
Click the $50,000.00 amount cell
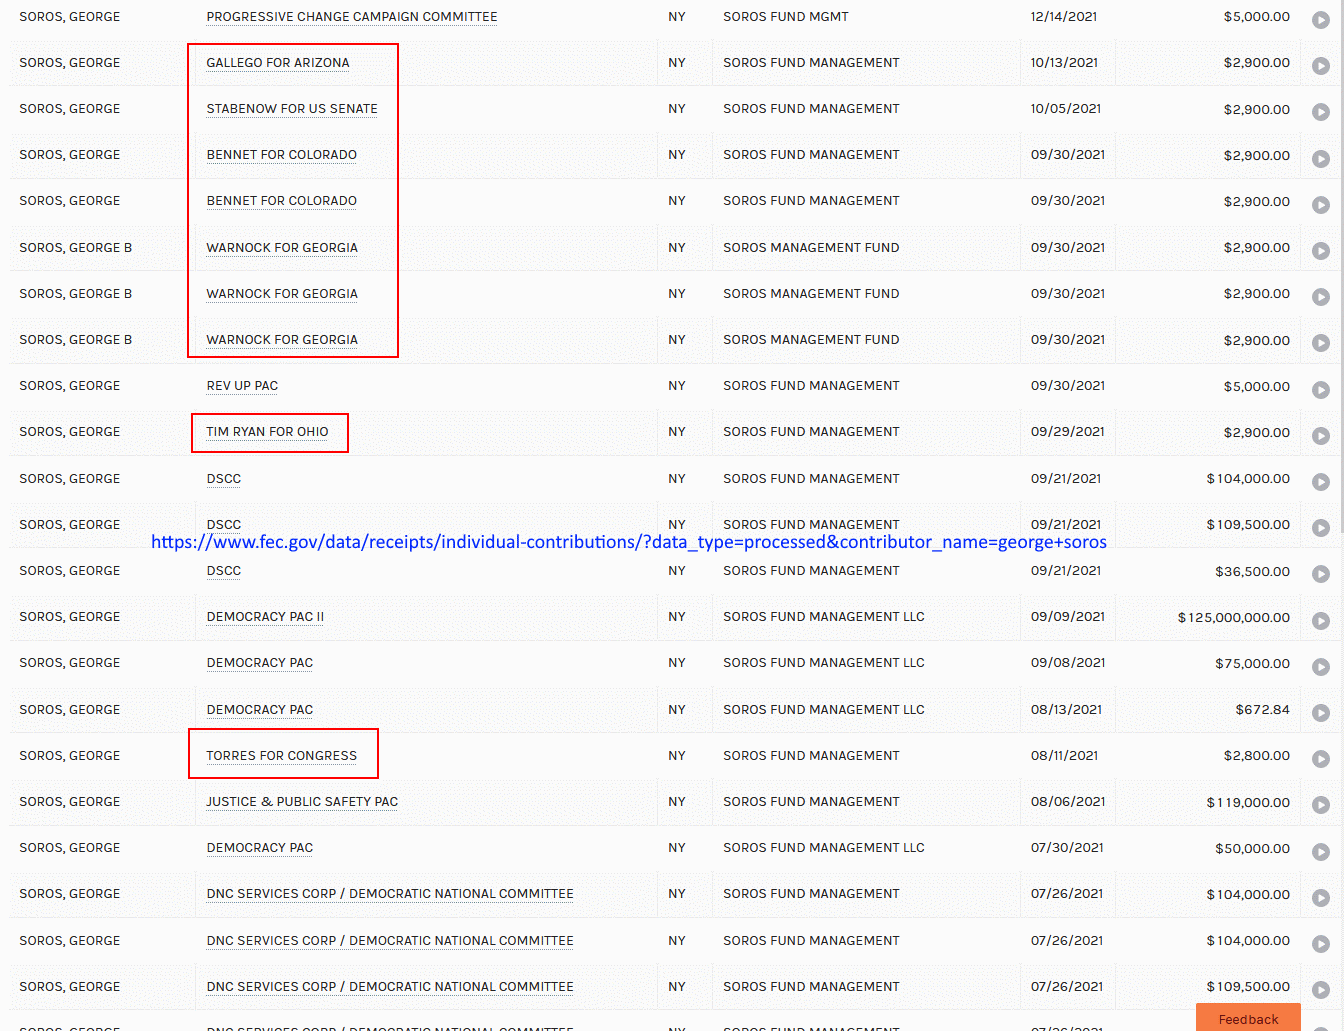pyautogui.click(x=1253, y=849)
